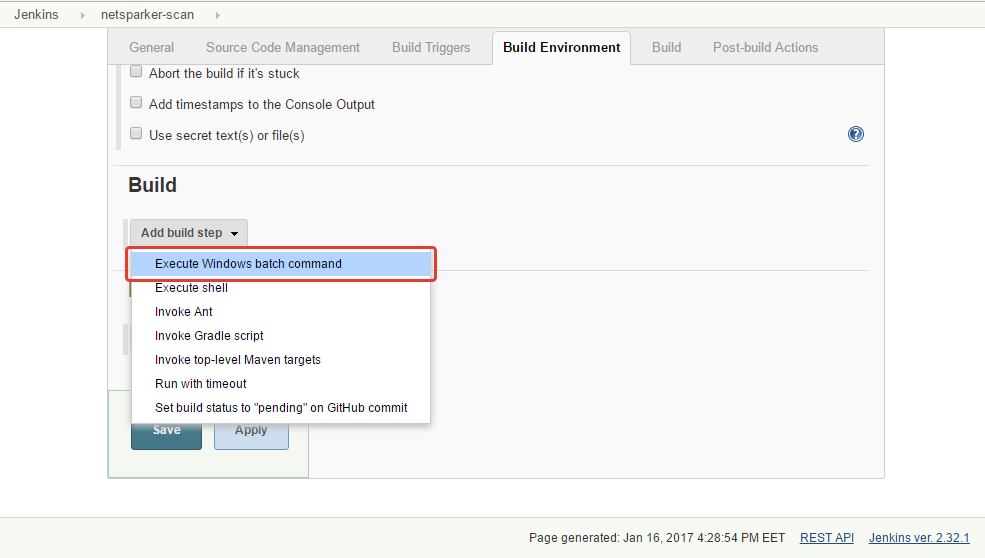
Task: Jump to Post-build Actions tab
Action: click(x=765, y=47)
